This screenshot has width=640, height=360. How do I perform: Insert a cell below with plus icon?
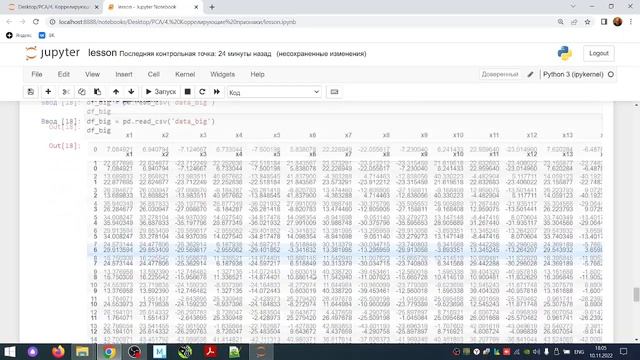48,92
